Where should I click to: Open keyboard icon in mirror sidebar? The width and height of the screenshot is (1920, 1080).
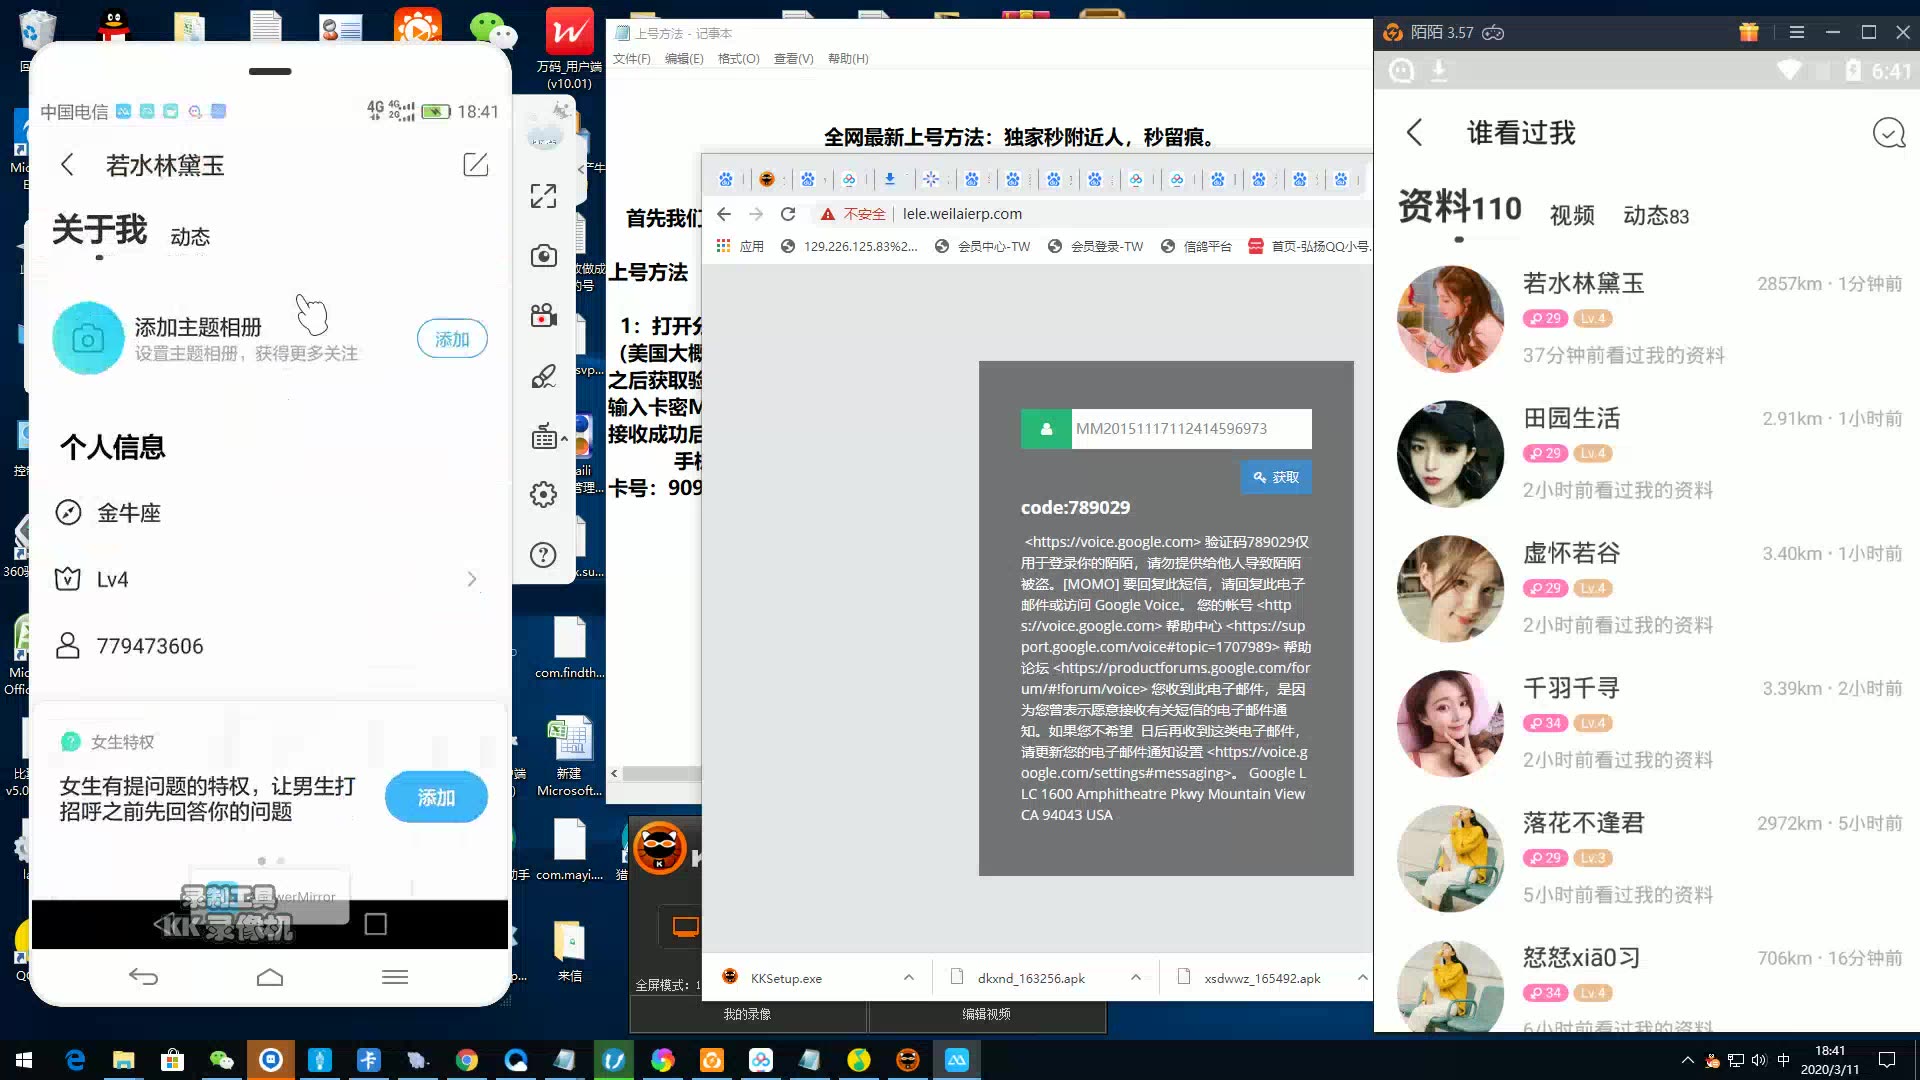(545, 437)
